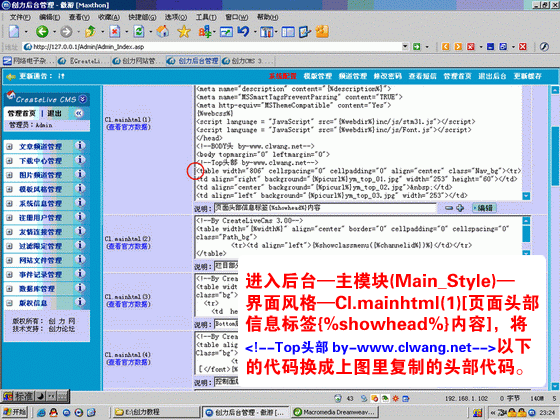Click the plus icon beside 编辑 button

tap(460, 208)
